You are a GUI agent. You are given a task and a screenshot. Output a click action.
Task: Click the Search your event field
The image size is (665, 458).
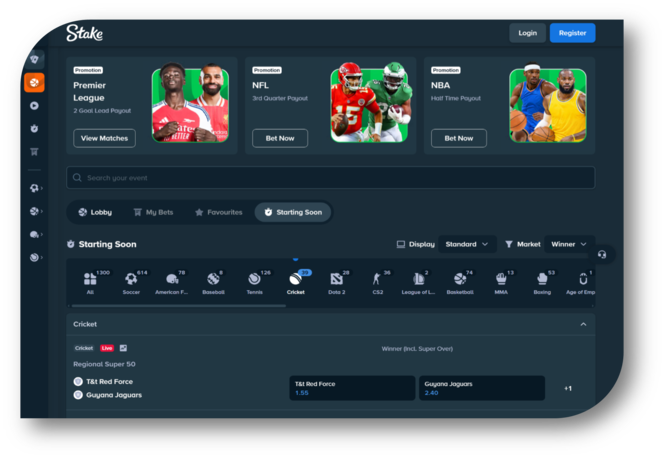(330, 177)
